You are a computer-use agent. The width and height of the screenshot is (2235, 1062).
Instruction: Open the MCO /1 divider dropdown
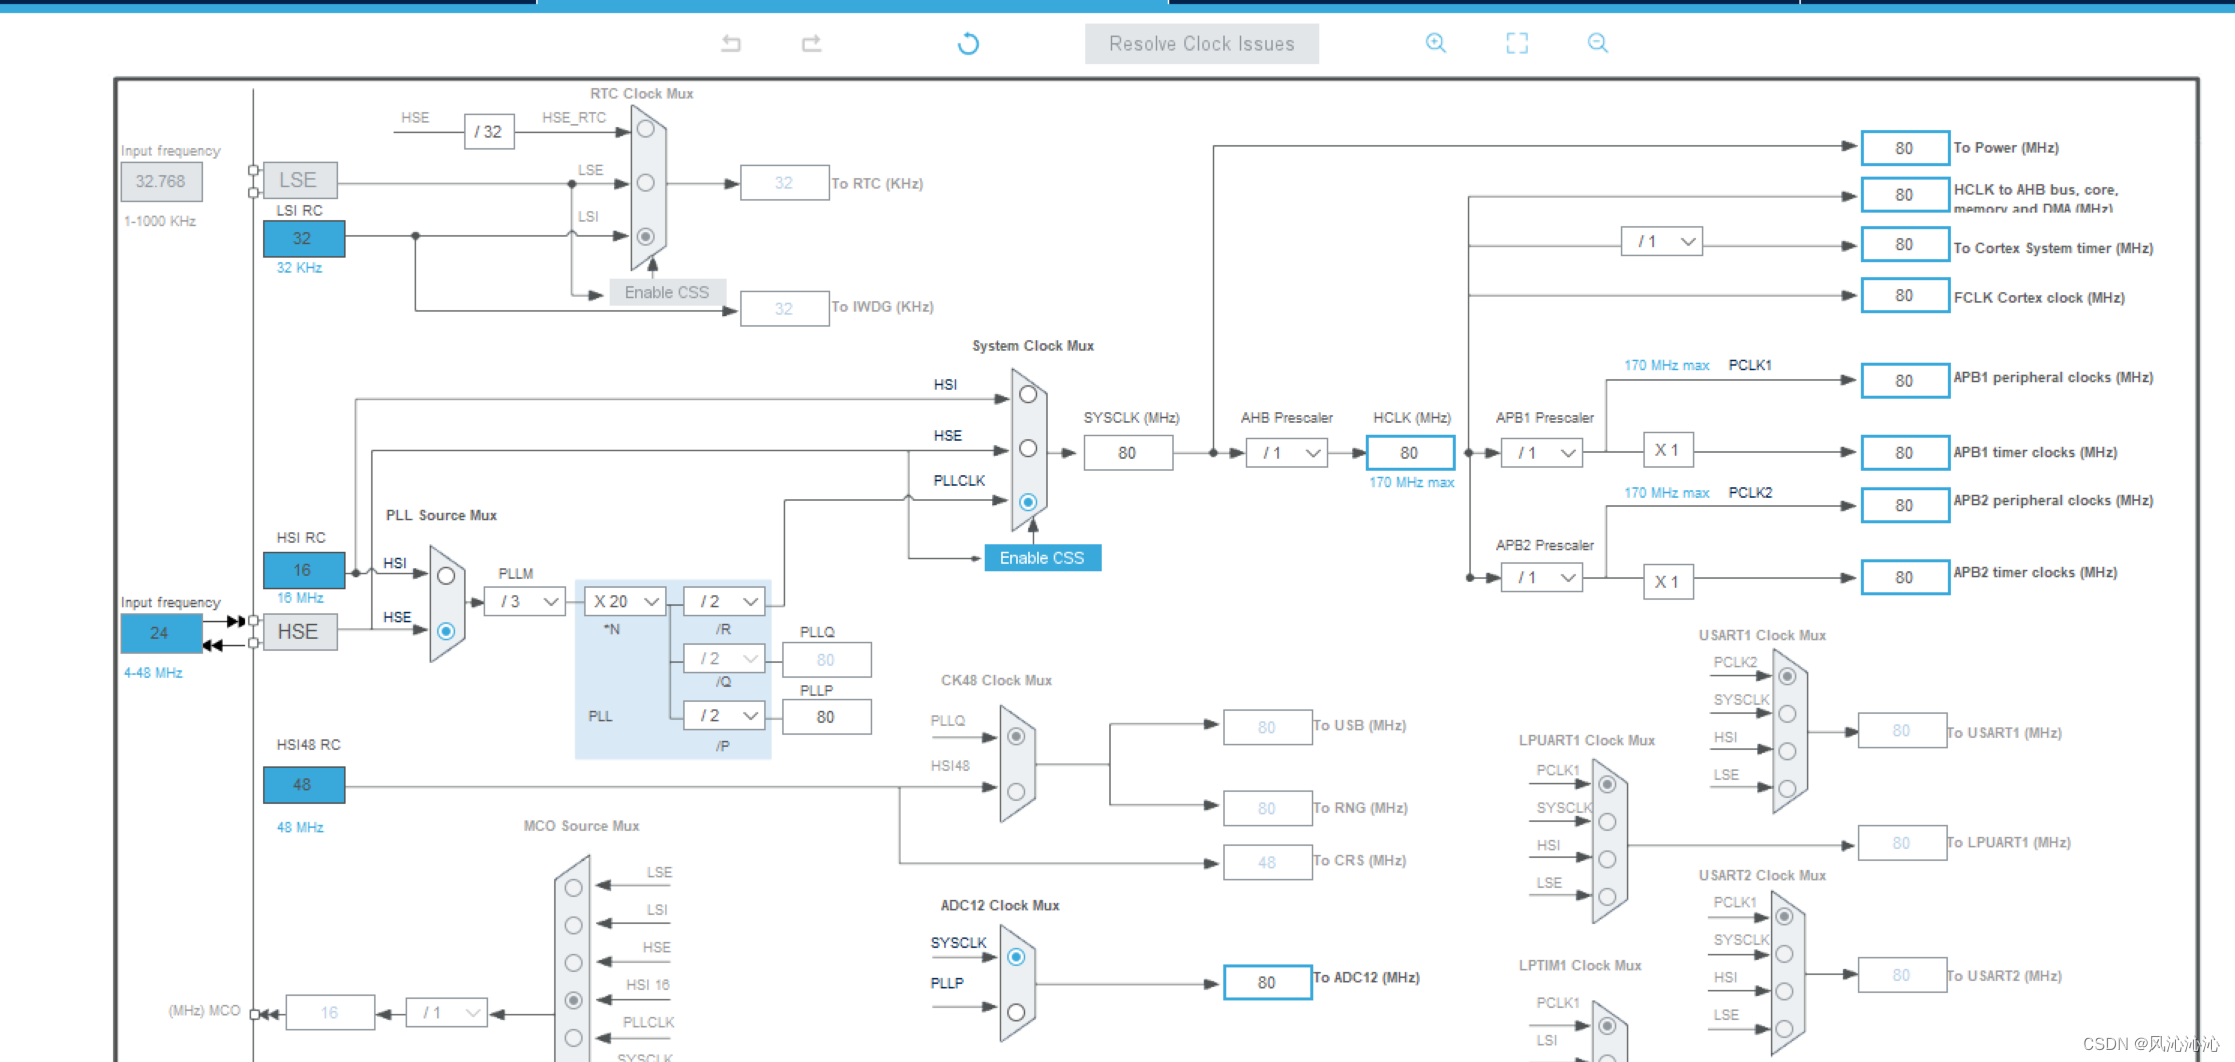(x=447, y=1013)
